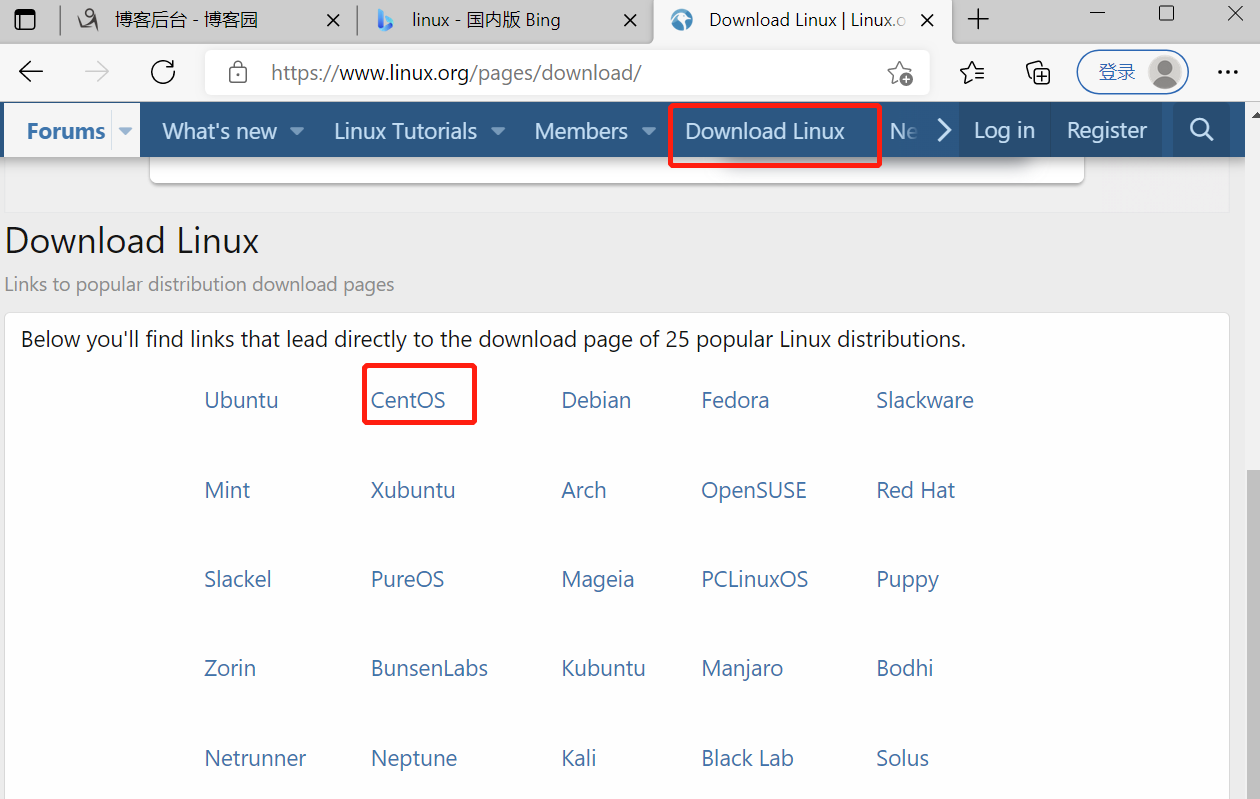Click the address bar URL
Viewport: 1260px width, 799px height.
pyautogui.click(x=456, y=73)
